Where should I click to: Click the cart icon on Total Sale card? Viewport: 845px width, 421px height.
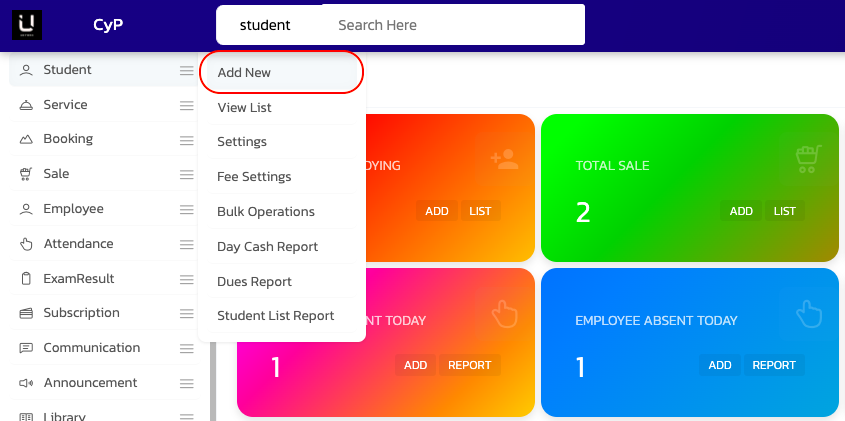pos(807,158)
